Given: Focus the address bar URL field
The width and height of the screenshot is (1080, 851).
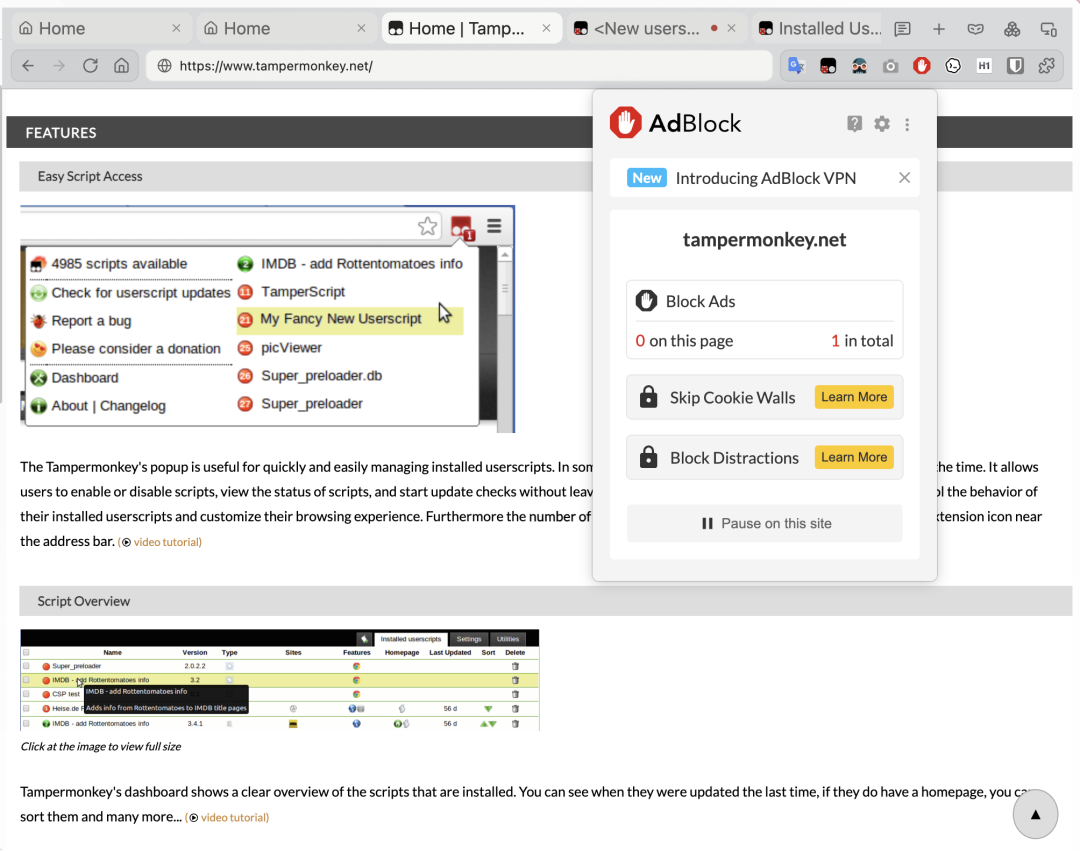Looking at the screenshot, I should click(459, 65).
